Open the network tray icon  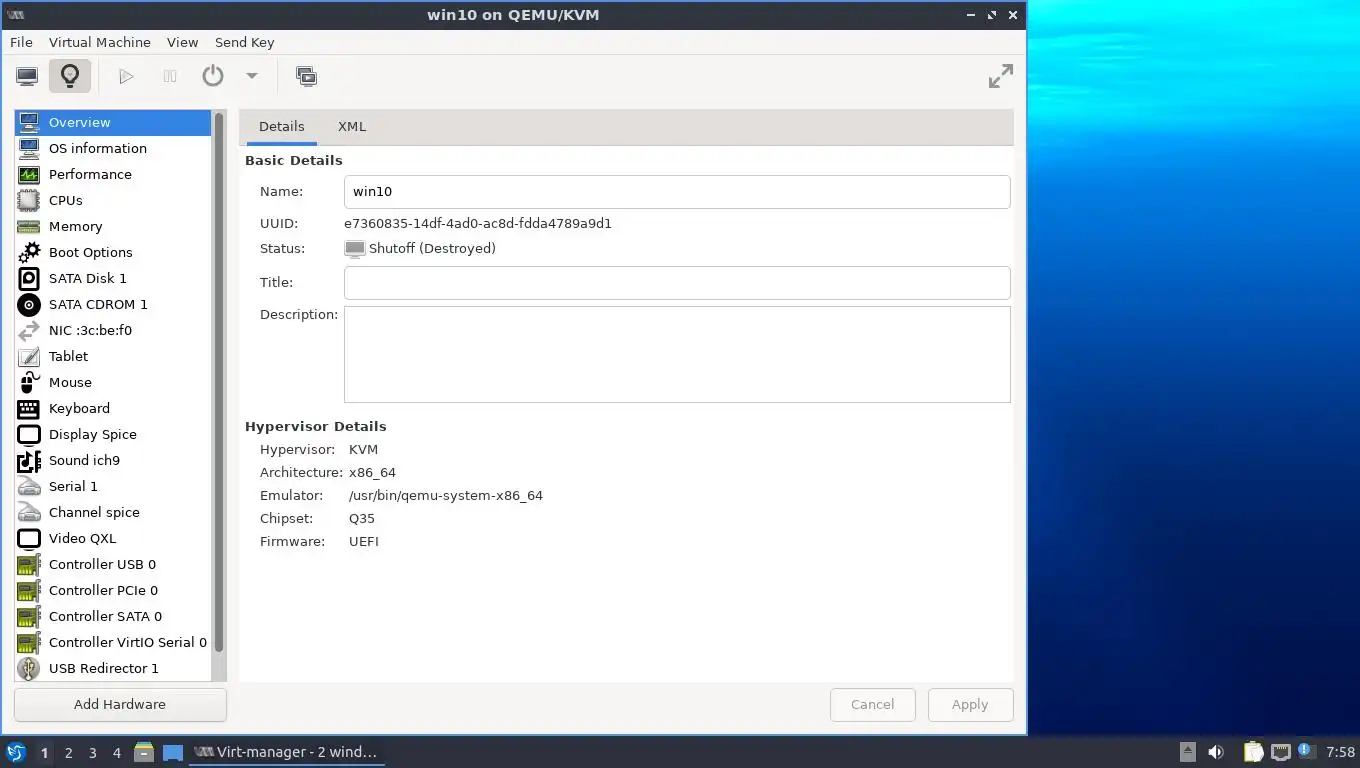pos(1281,752)
